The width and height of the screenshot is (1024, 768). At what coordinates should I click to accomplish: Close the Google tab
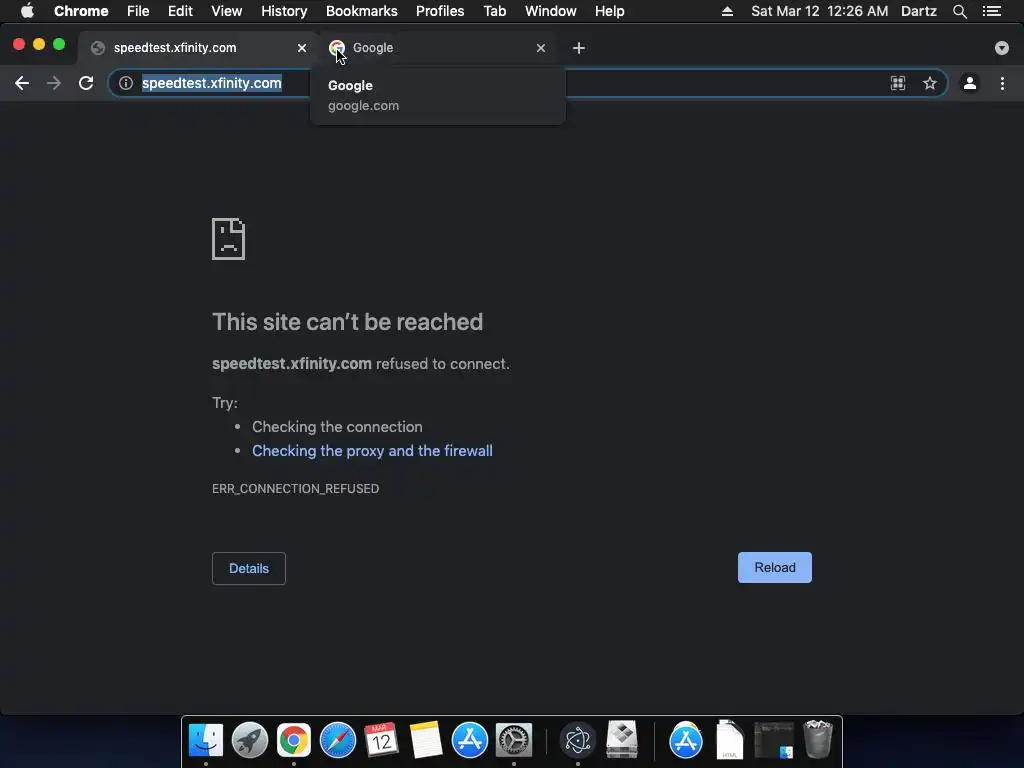[541, 48]
